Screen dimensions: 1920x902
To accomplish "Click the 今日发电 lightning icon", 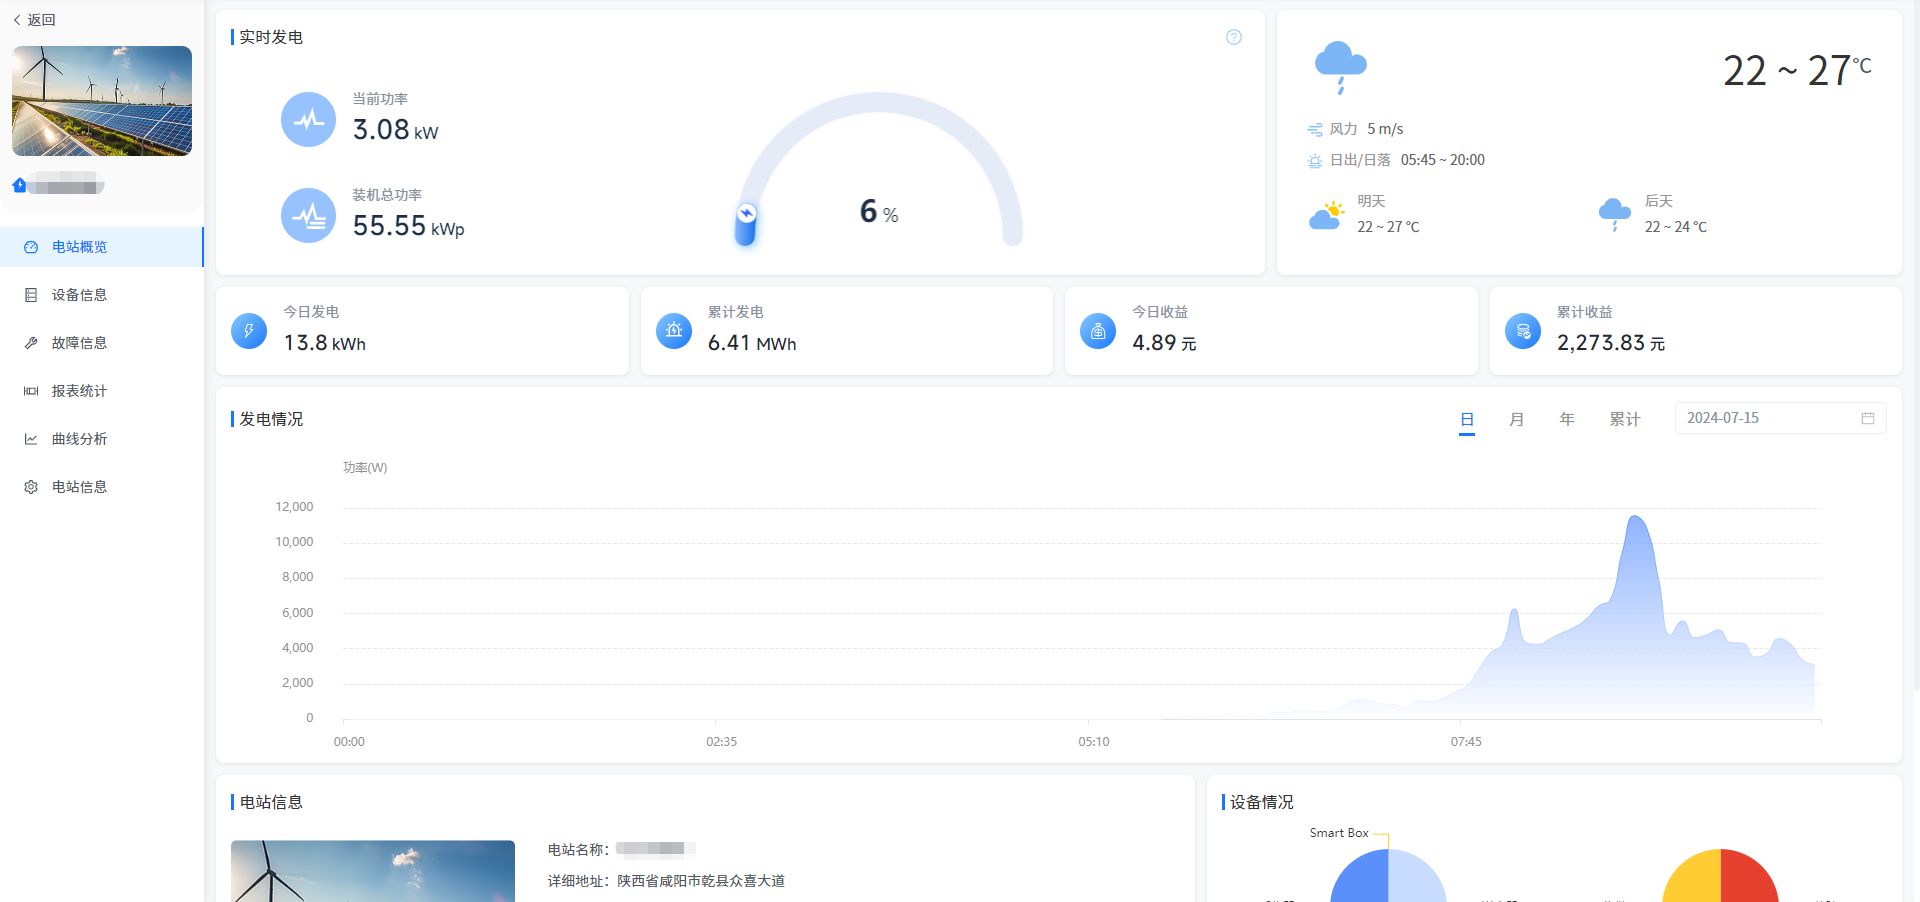I will click(249, 331).
